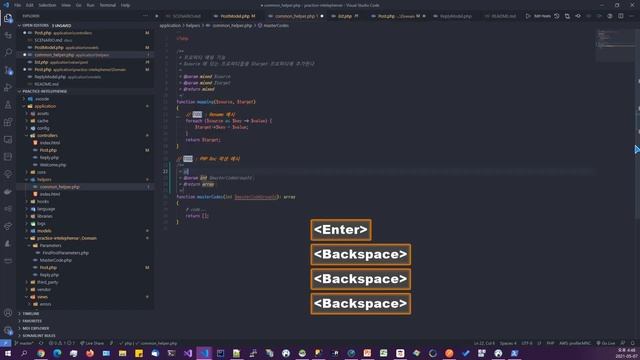Click the UTF-8 encoding in the status bar
The width and height of the screenshot is (640, 360).
(x=527, y=343)
